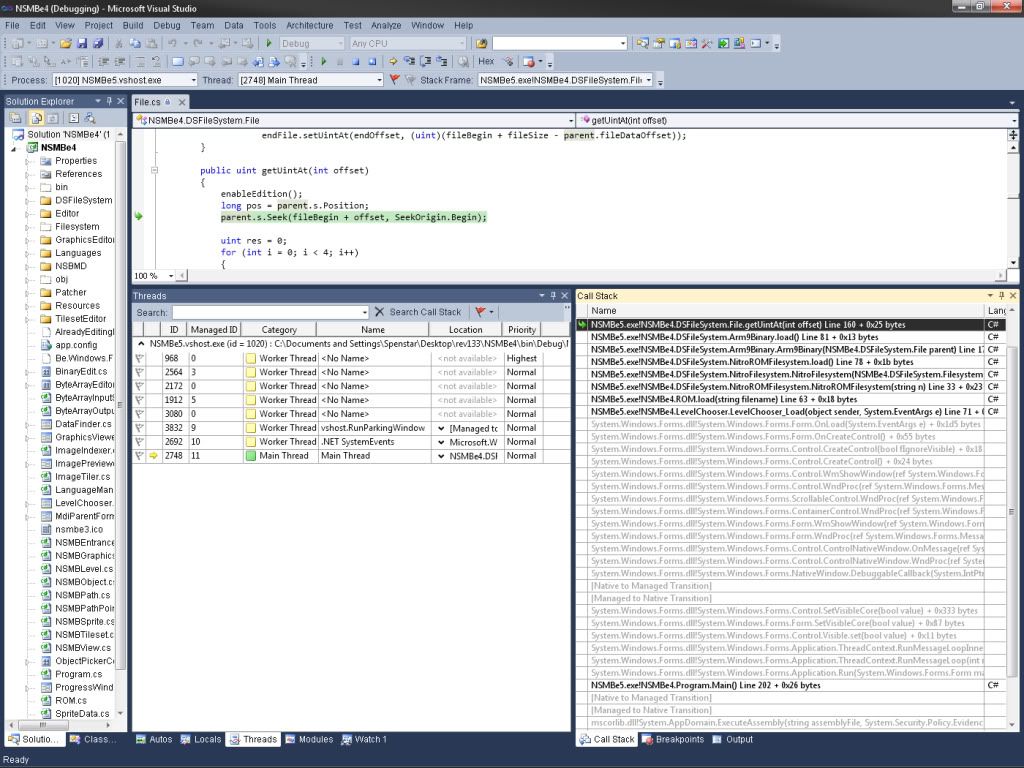Clear the Threads search with X icon

379,312
